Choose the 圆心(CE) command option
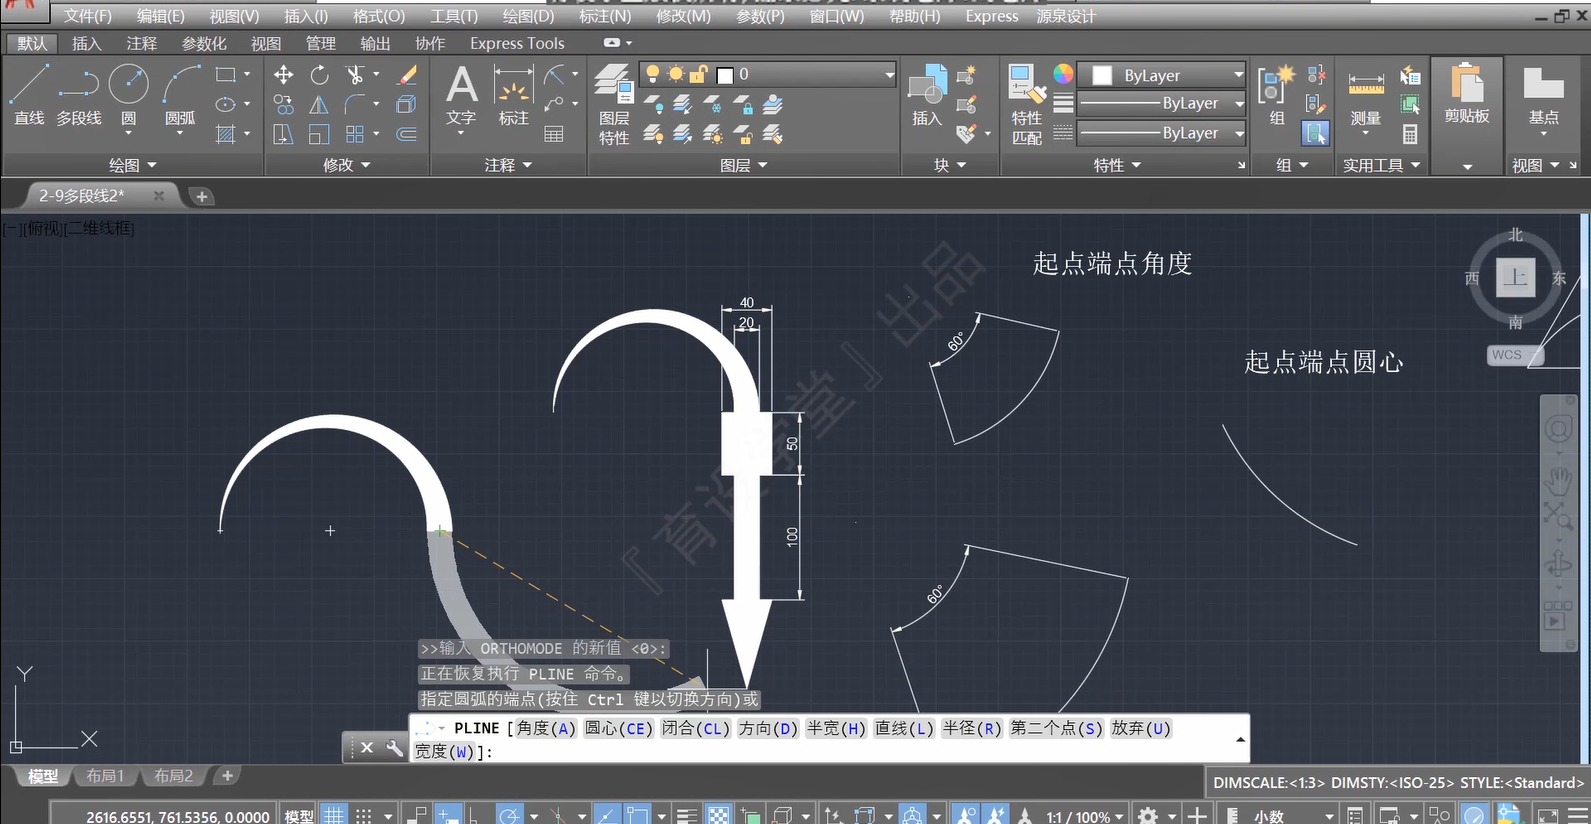The image size is (1591, 824). point(618,728)
